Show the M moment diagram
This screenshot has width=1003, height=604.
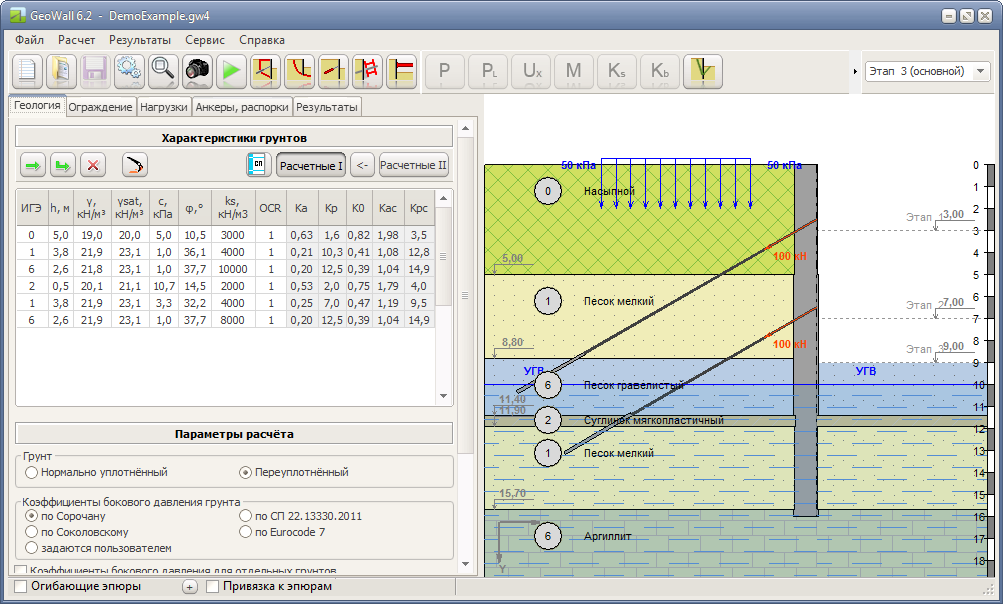tap(574, 70)
